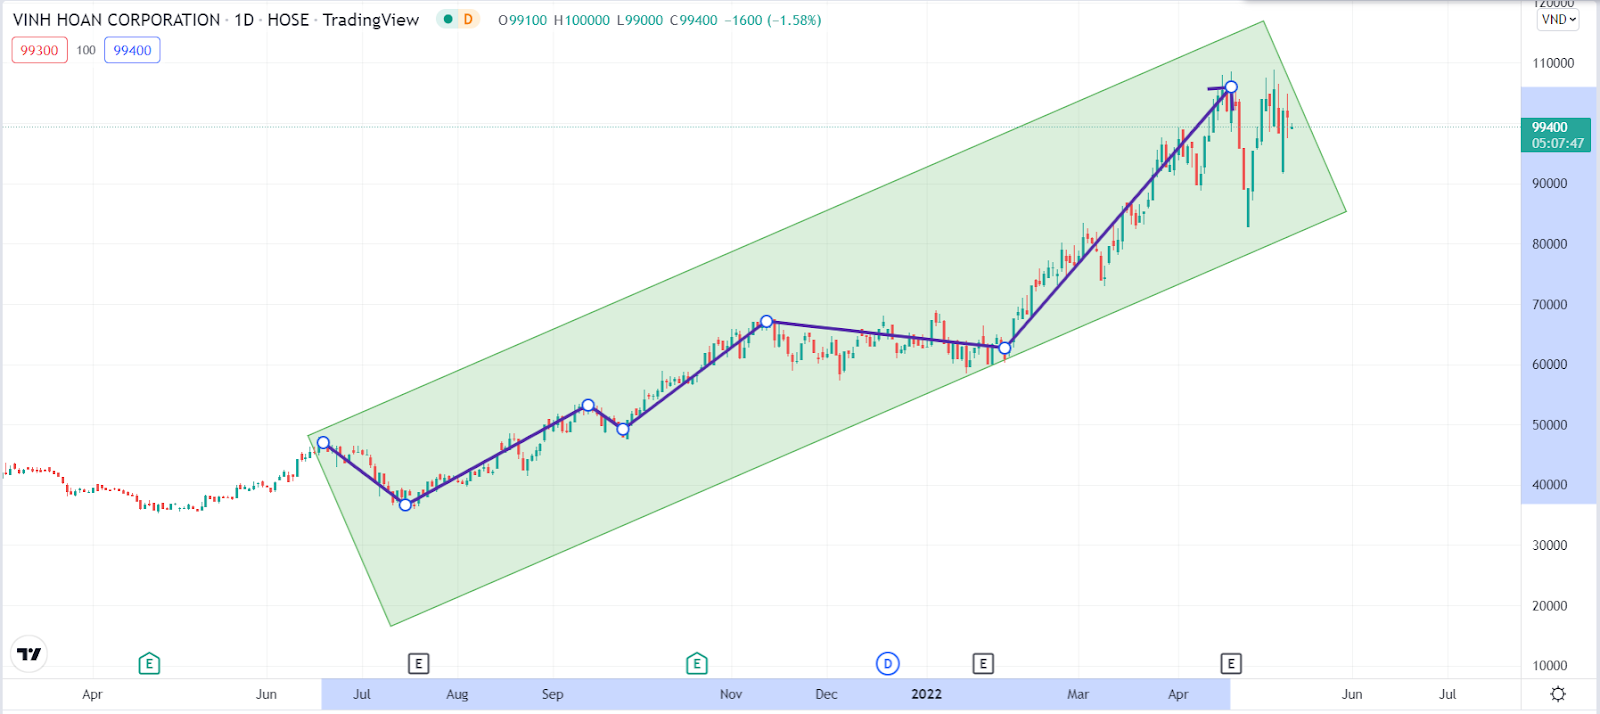Click the high value H100000
Viewport: 1600px width, 714px height.
pos(582,20)
